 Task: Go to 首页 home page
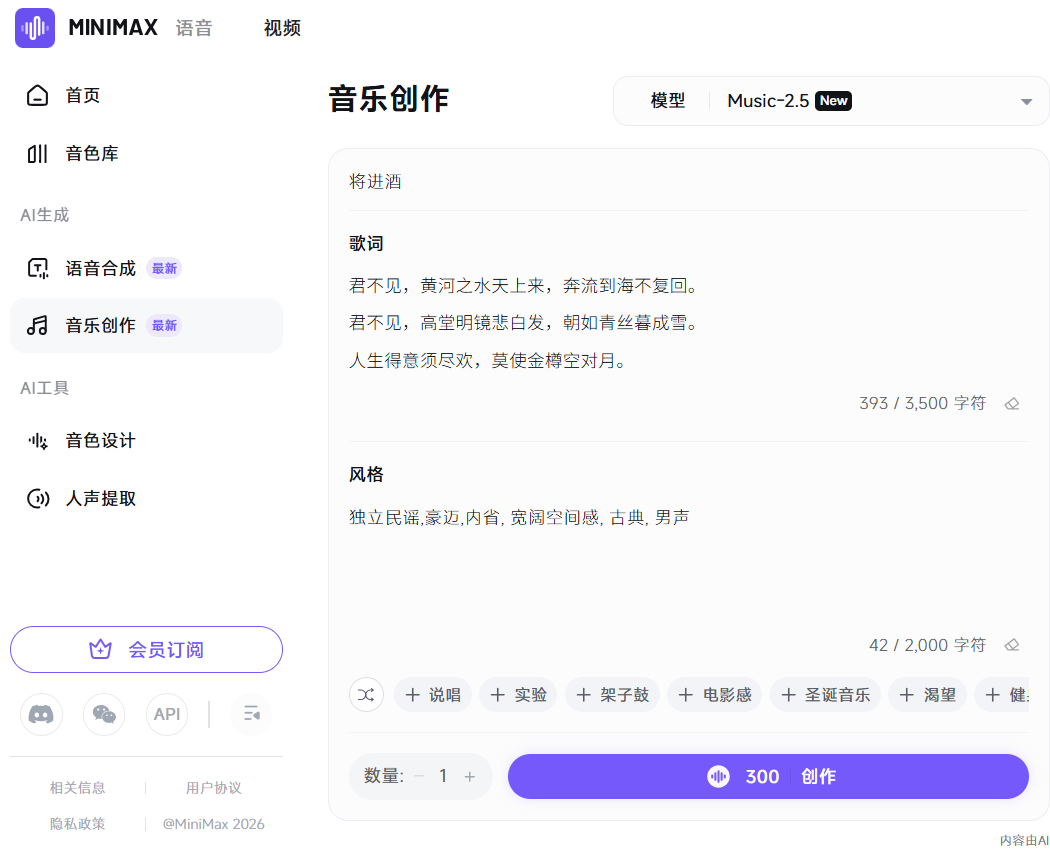(83, 94)
